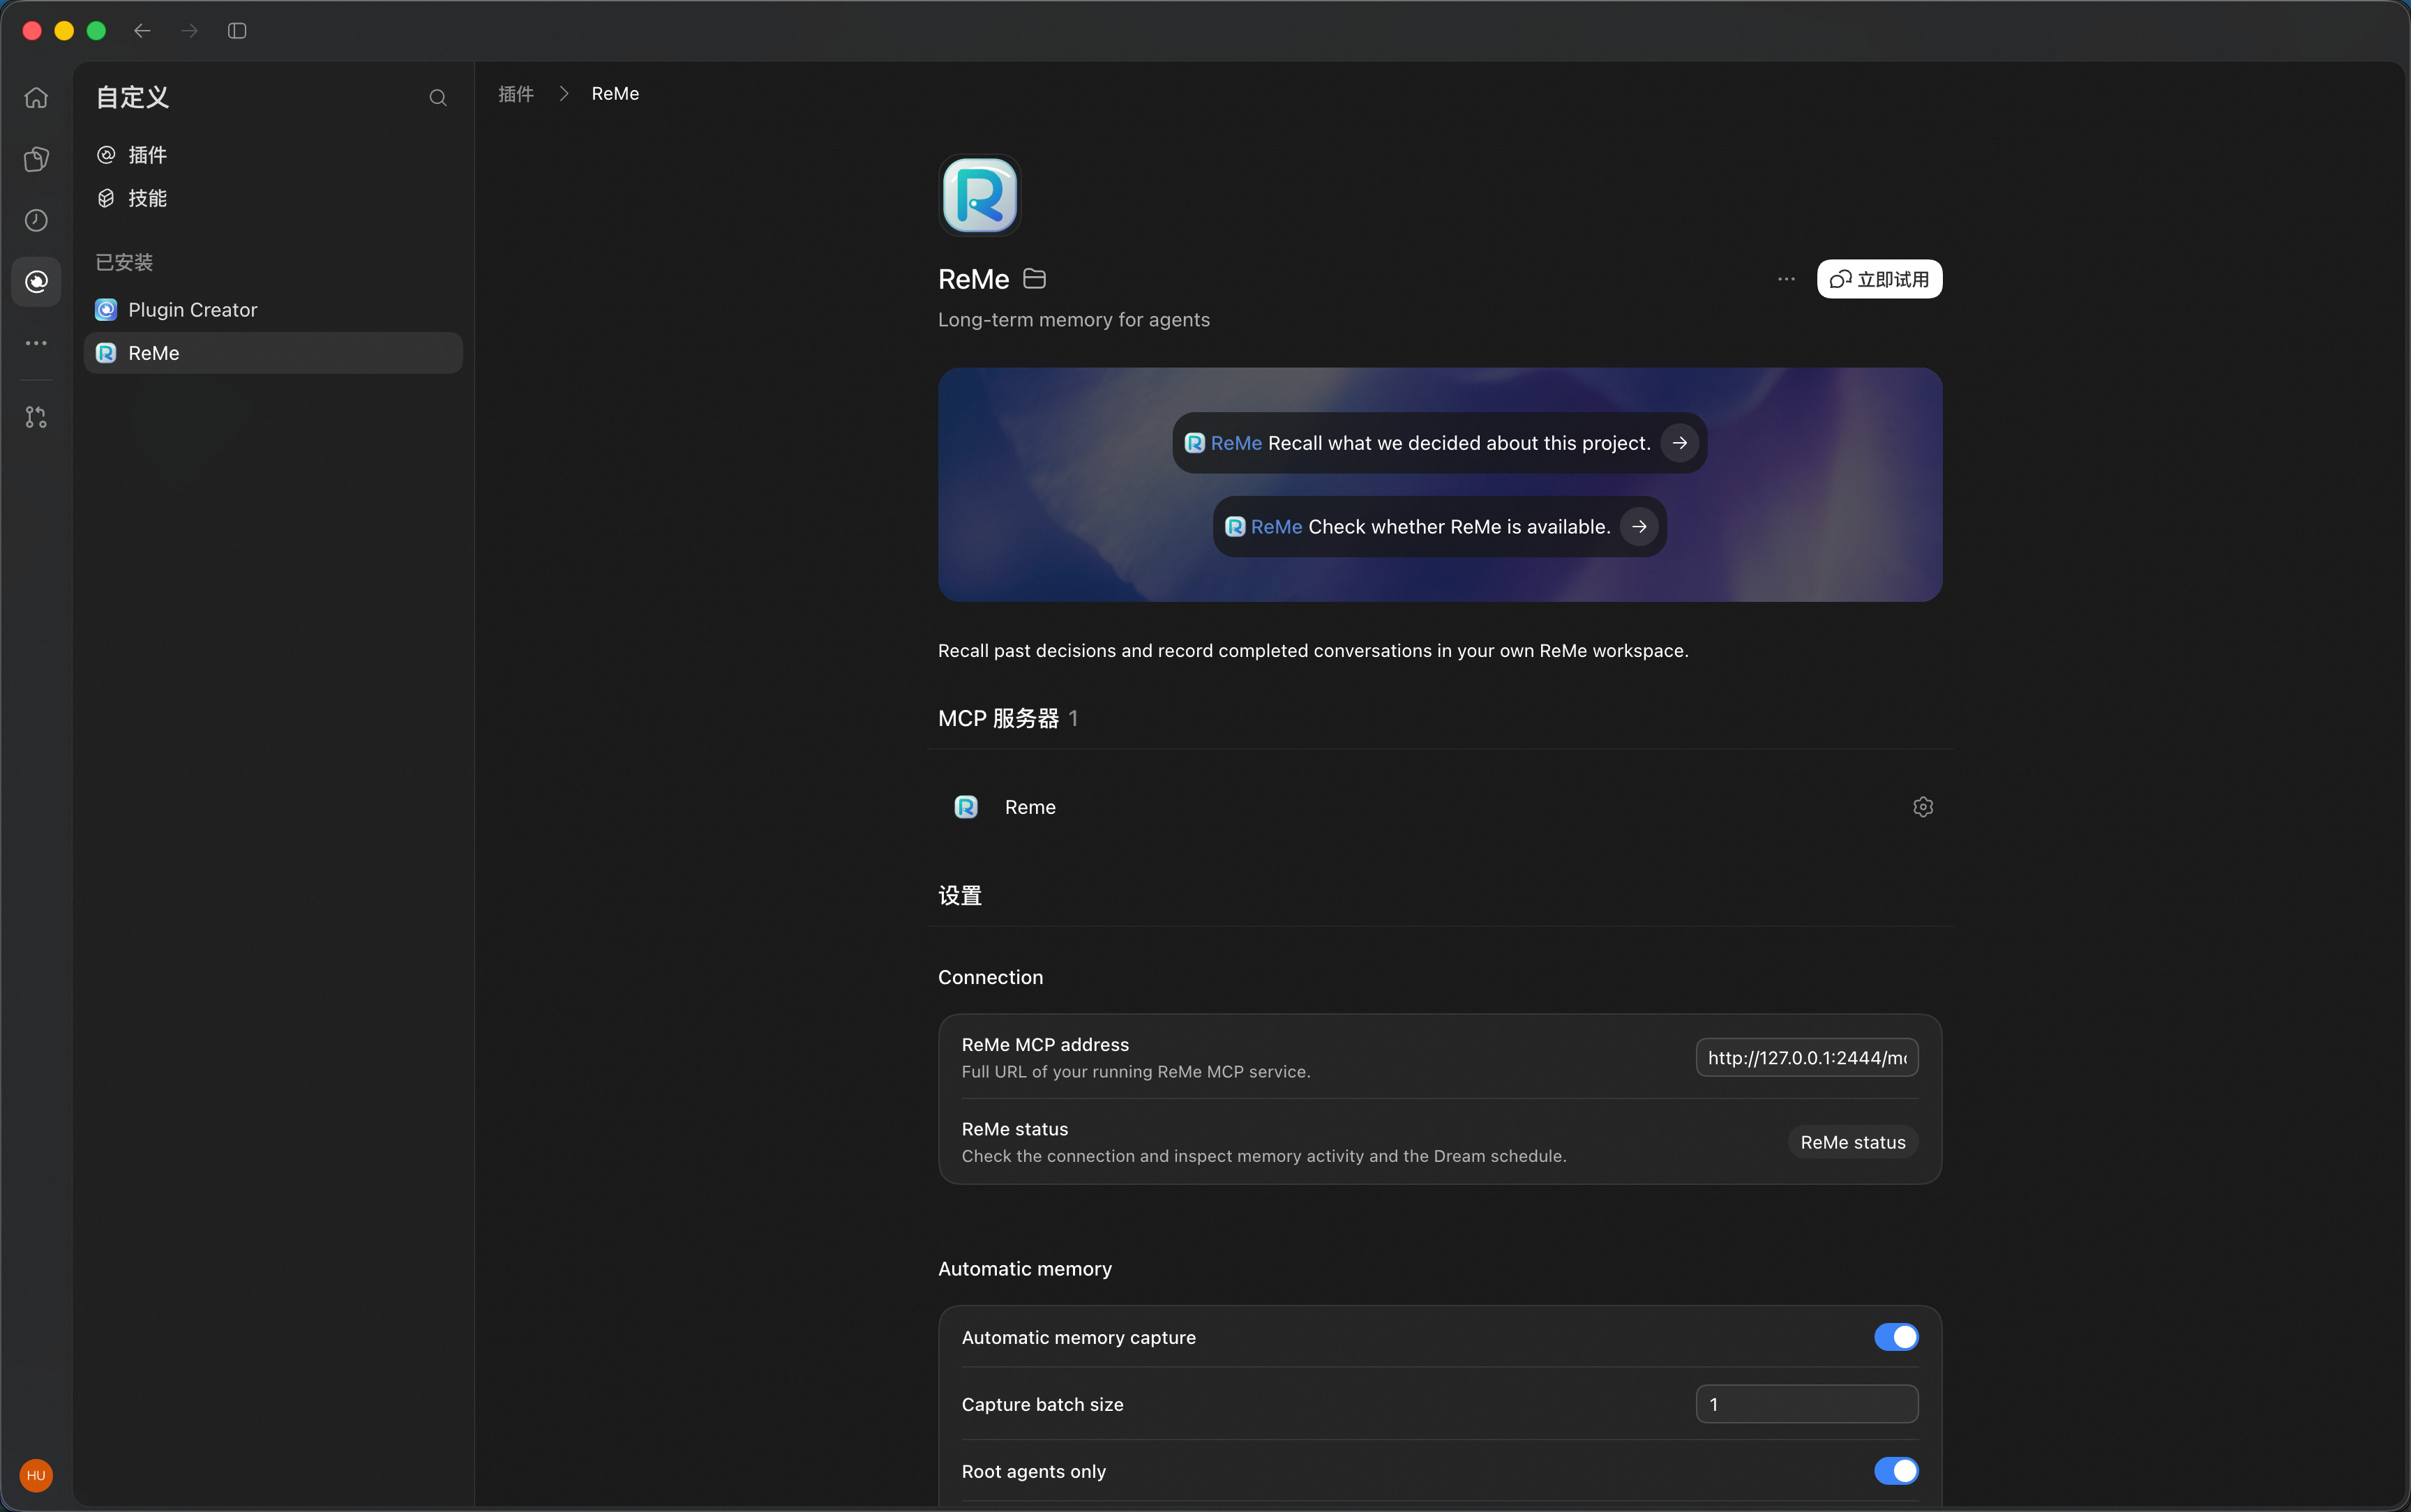The image size is (2411, 1512).
Task: Click the Automatic memory section heading
Action: click(x=1024, y=1269)
